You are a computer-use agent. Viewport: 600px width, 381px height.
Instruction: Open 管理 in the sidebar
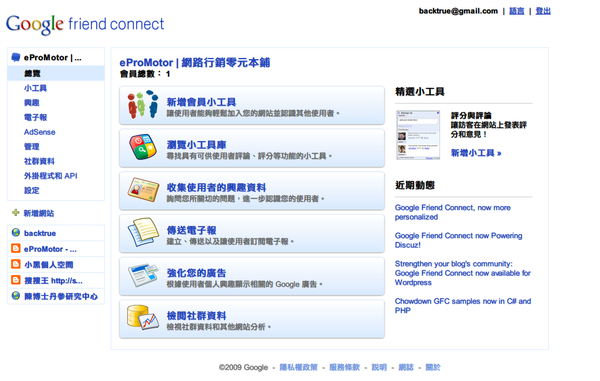tap(31, 147)
